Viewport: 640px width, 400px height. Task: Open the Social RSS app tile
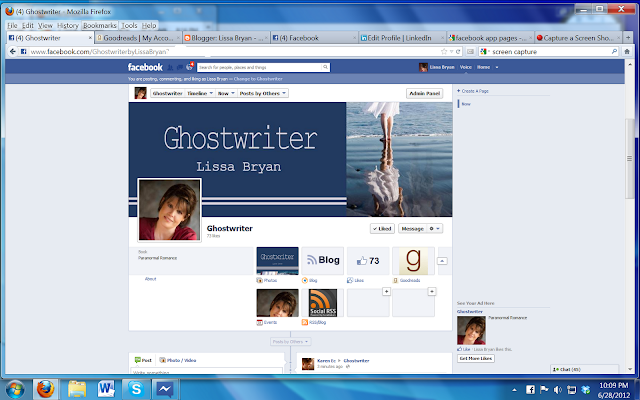(322, 302)
